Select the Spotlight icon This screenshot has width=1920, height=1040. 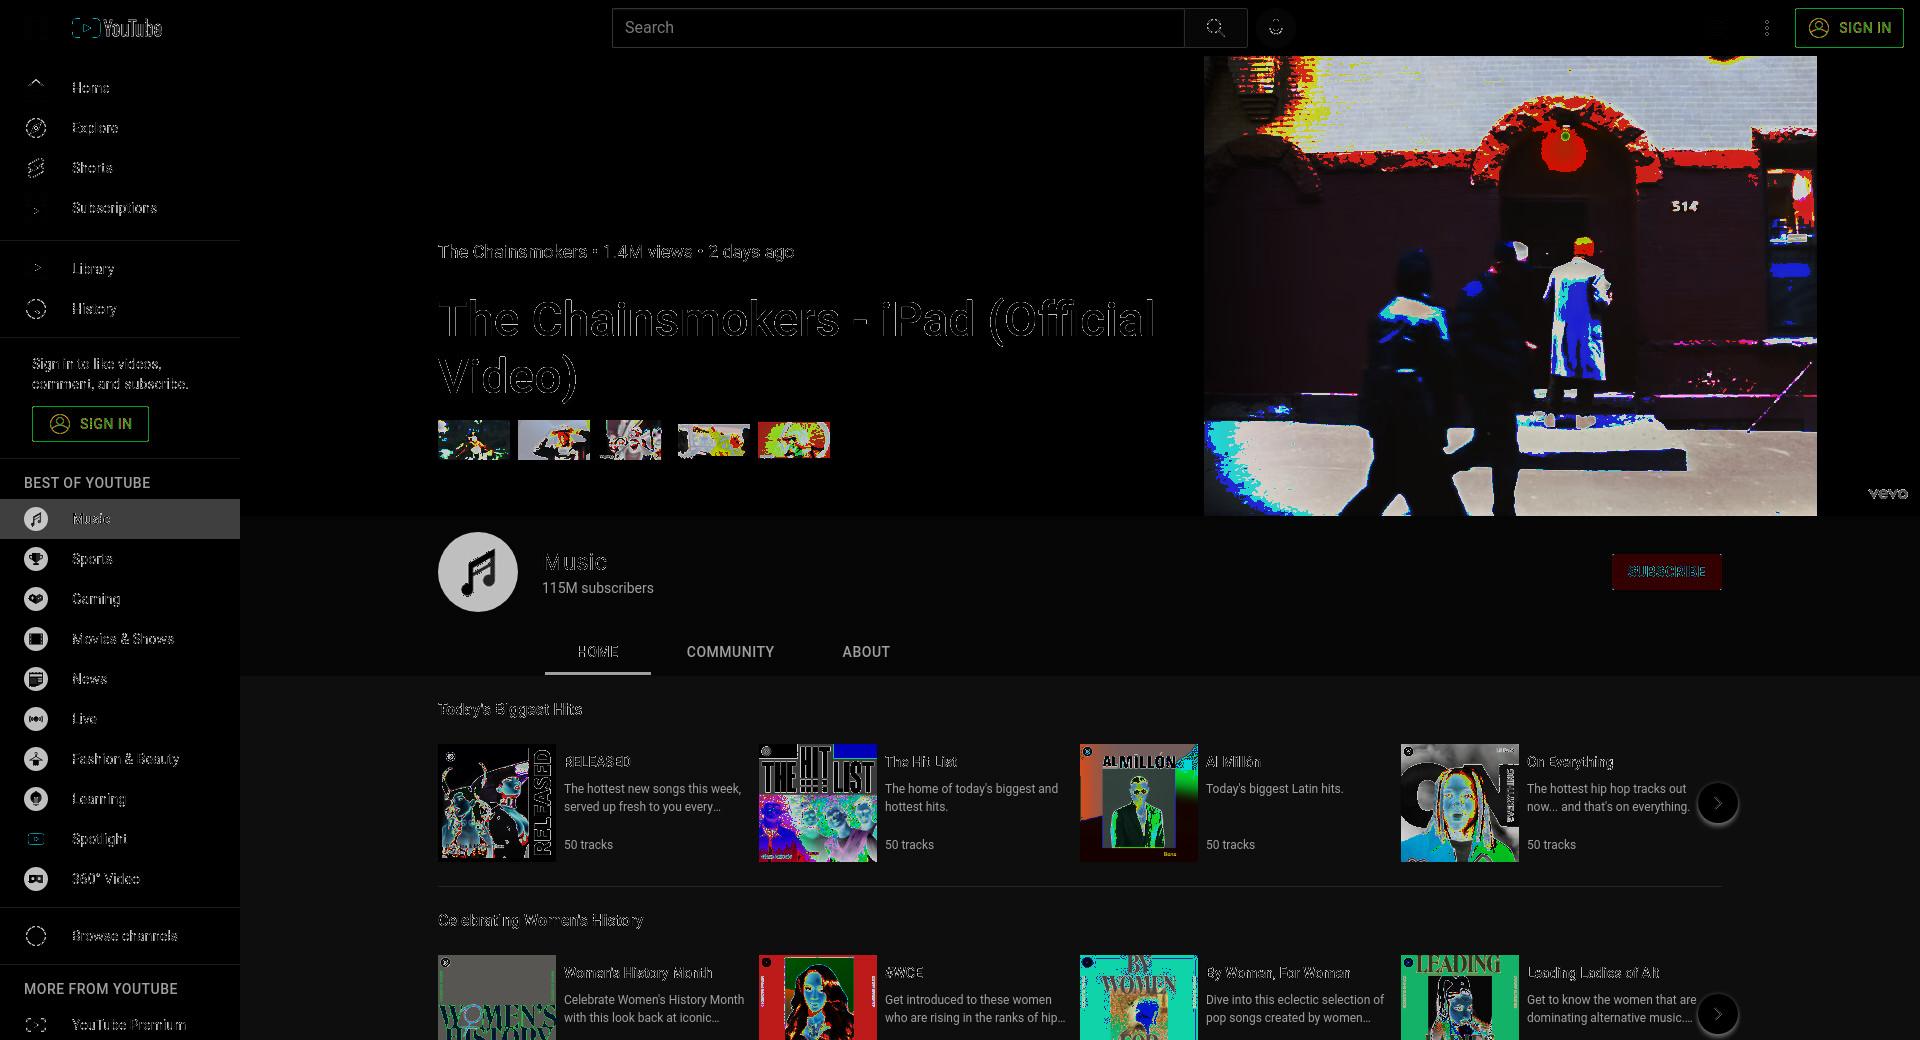[36, 839]
